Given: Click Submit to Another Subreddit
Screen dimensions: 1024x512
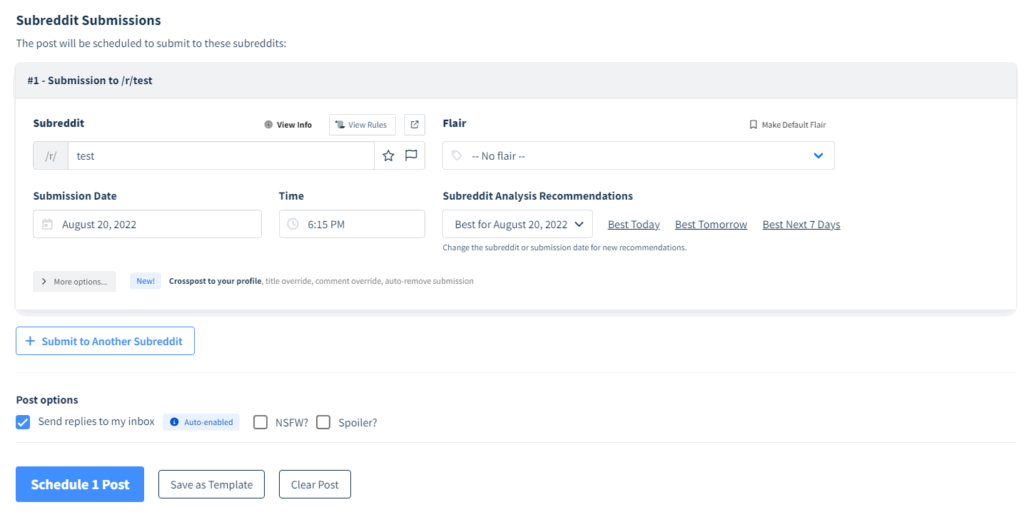Looking at the screenshot, I should [x=105, y=341].
